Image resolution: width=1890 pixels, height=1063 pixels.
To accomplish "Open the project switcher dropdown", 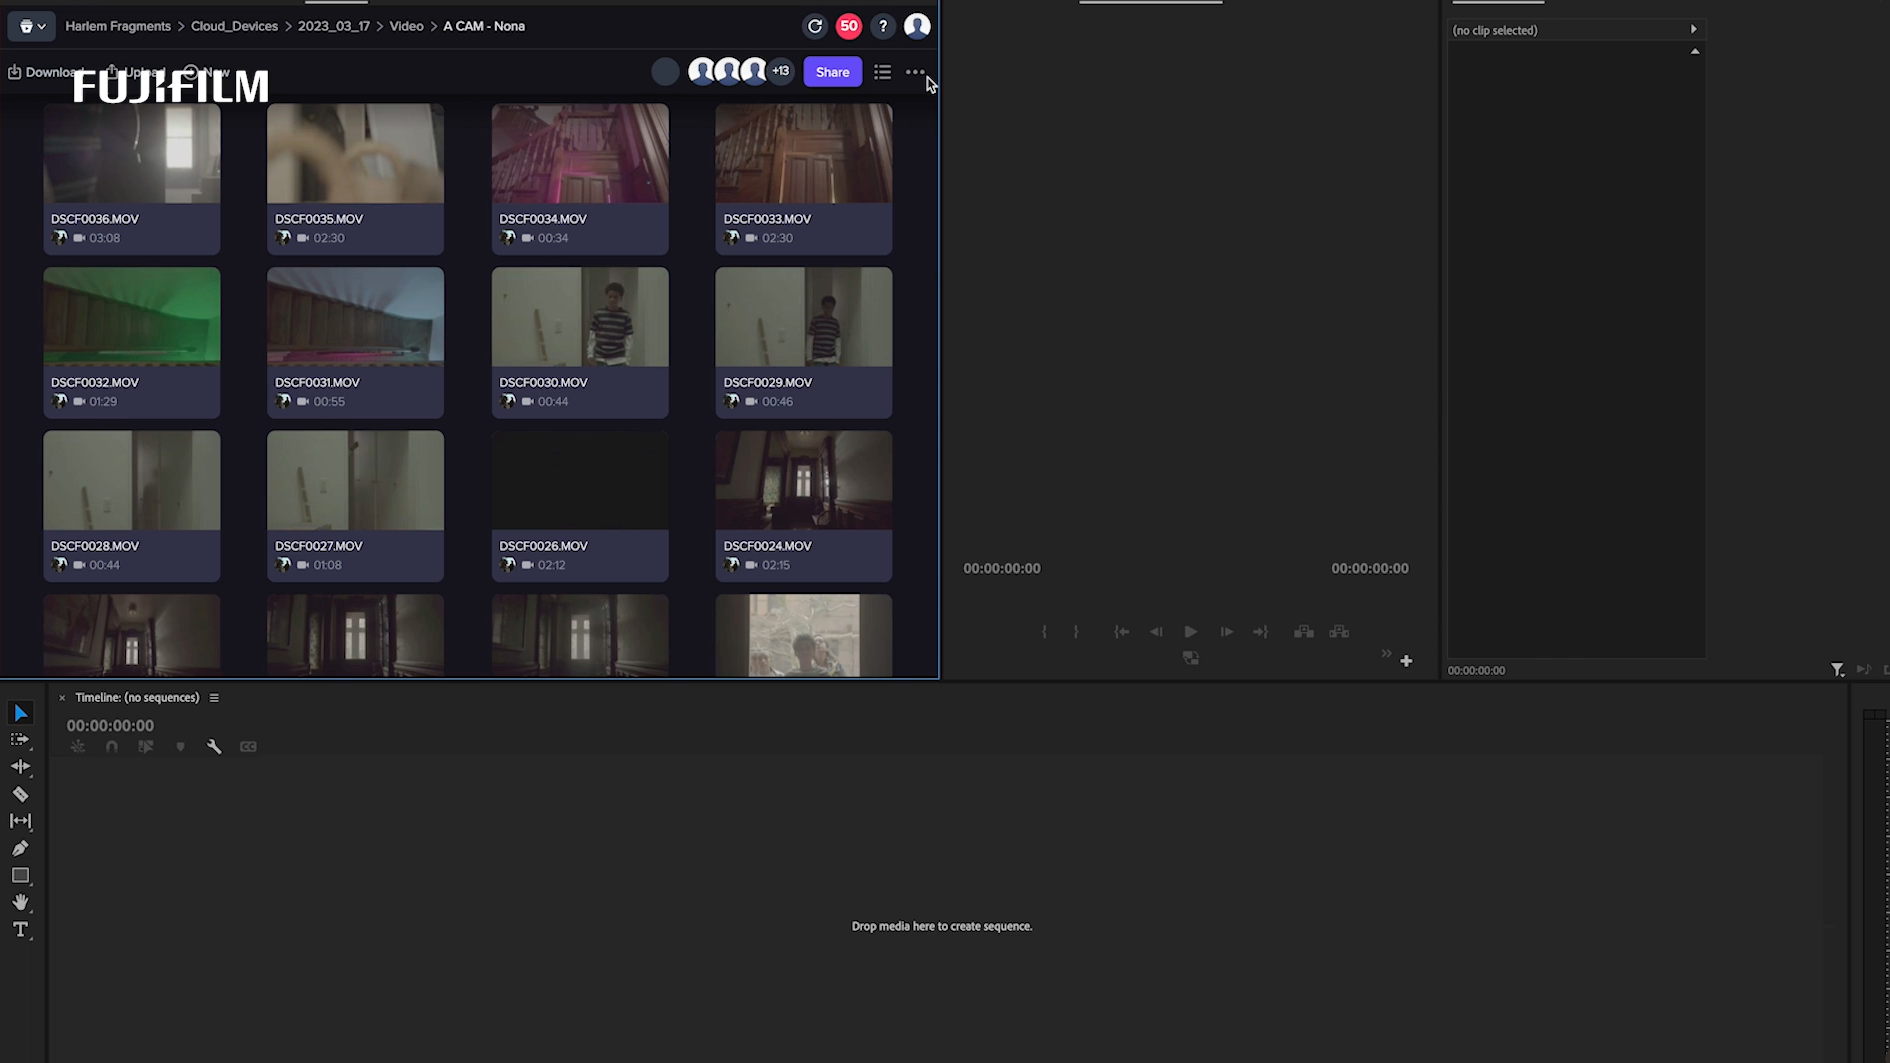I will 32,26.
